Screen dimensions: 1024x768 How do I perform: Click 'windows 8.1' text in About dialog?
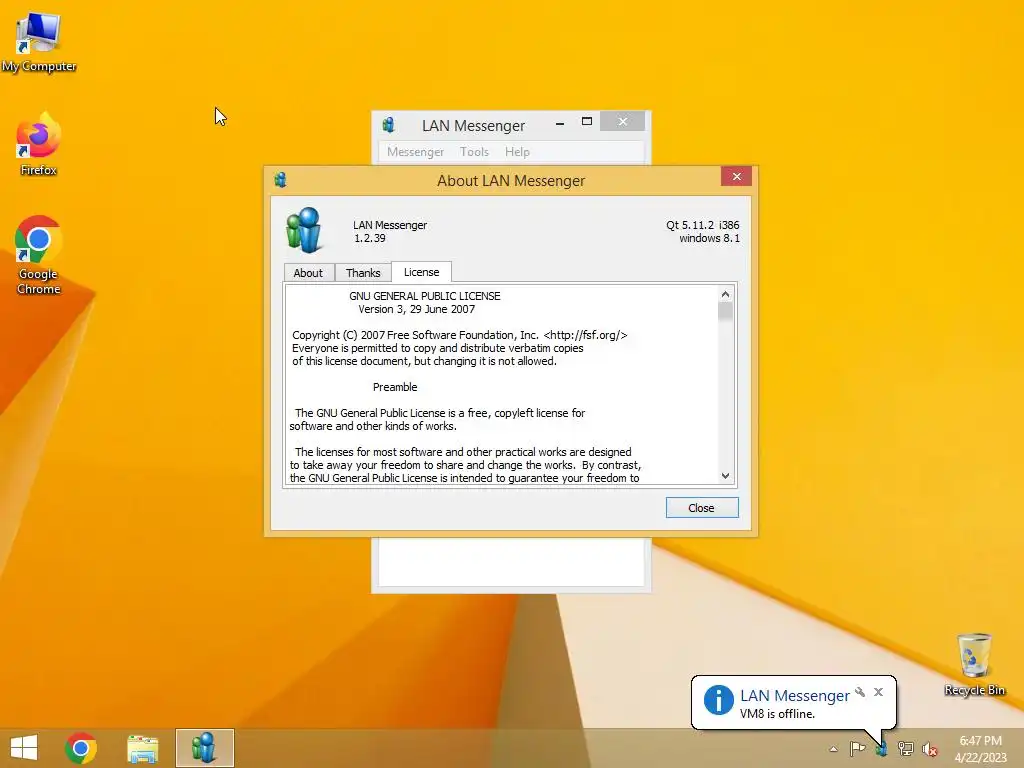coord(709,238)
